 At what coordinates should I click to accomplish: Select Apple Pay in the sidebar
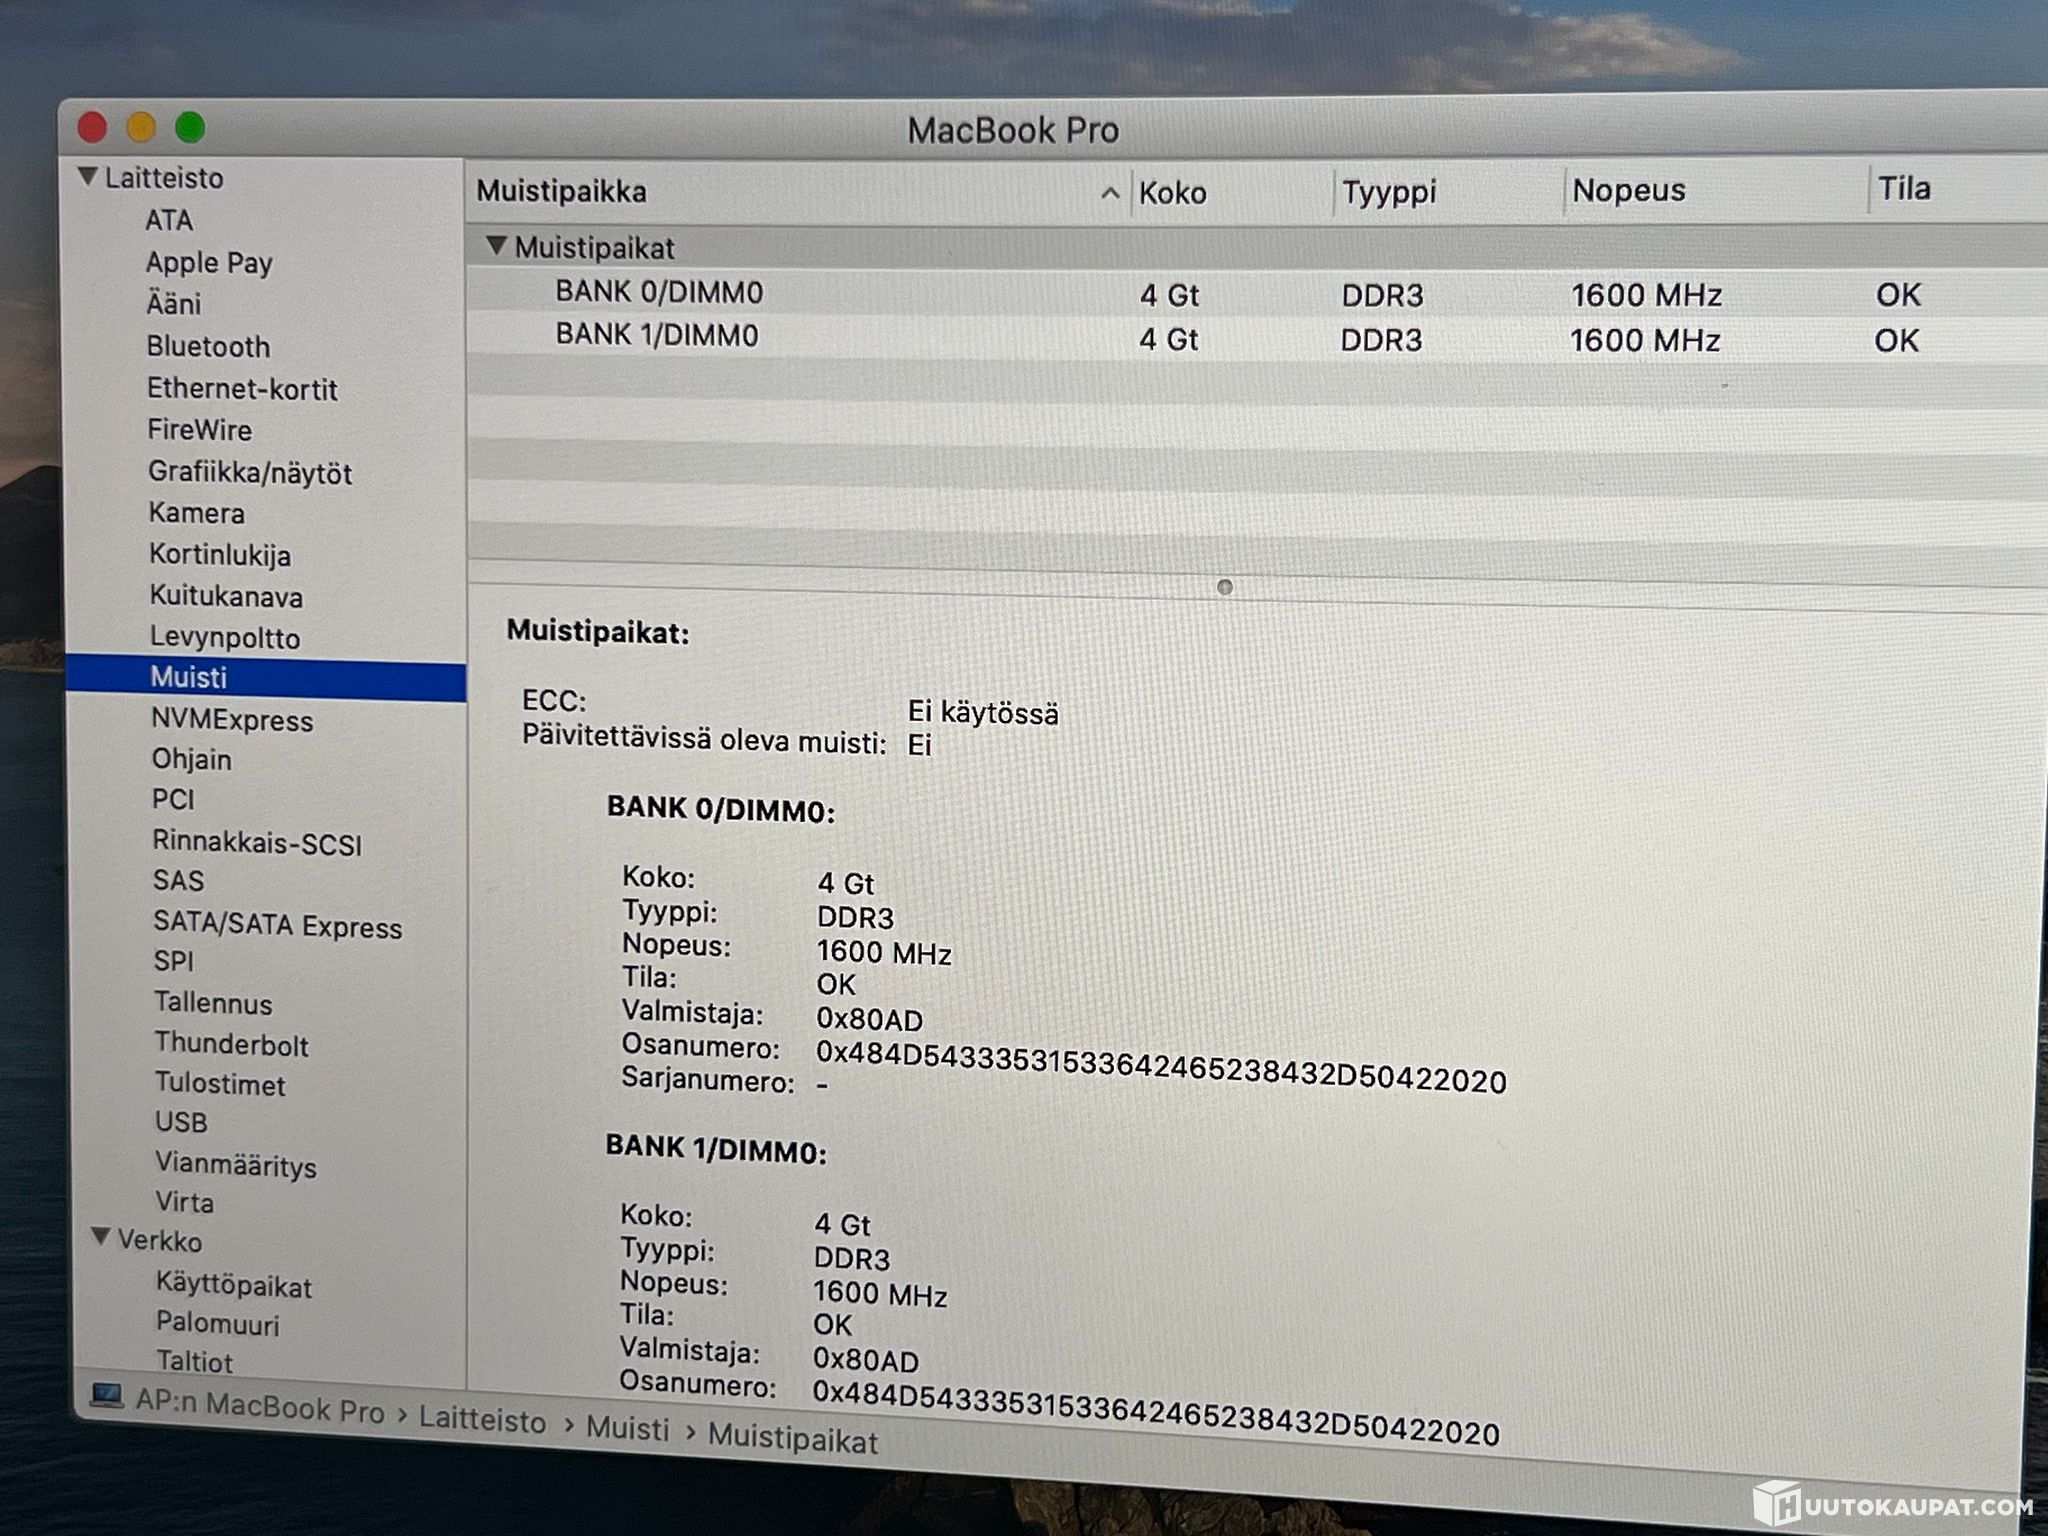pos(209,262)
